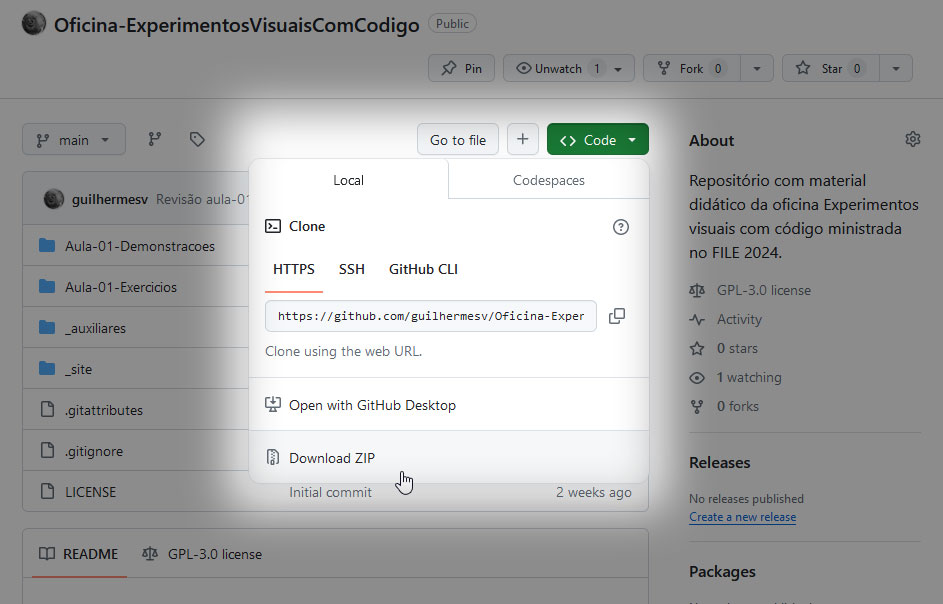
Task: Open the 0 forks link
Action: 737,406
